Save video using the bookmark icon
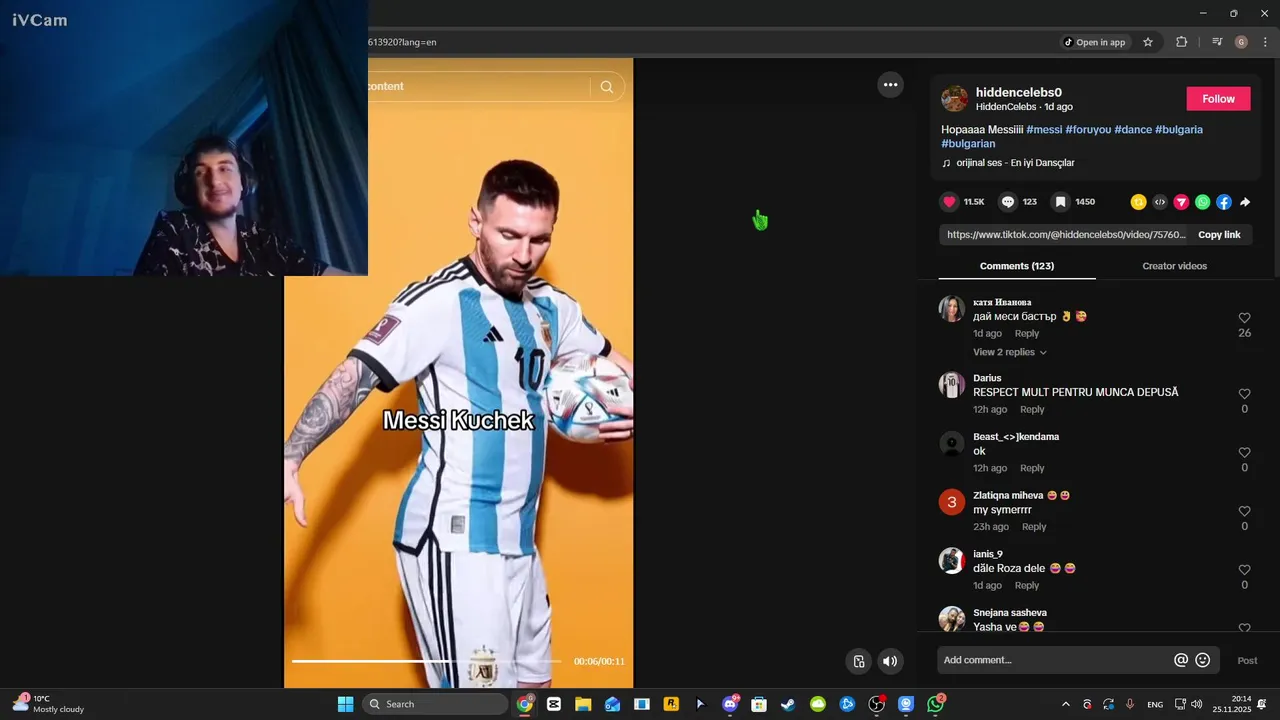Viewport: 1280px width, 720px height. pyautogui.click(x=1060, y=202)
